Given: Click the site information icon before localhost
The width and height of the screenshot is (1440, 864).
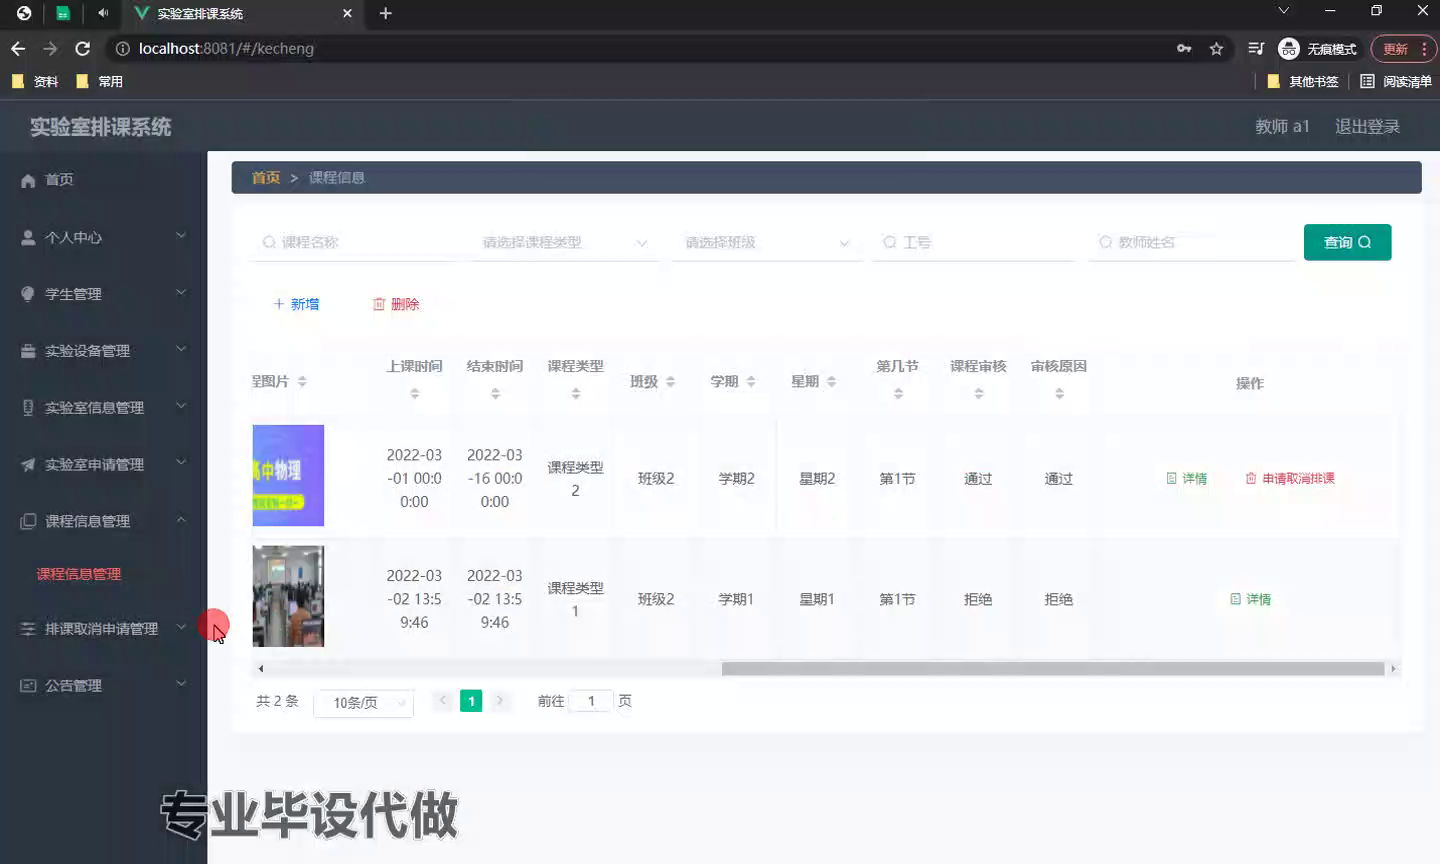Looking at the screenshot, I should [x=123, y=48].
